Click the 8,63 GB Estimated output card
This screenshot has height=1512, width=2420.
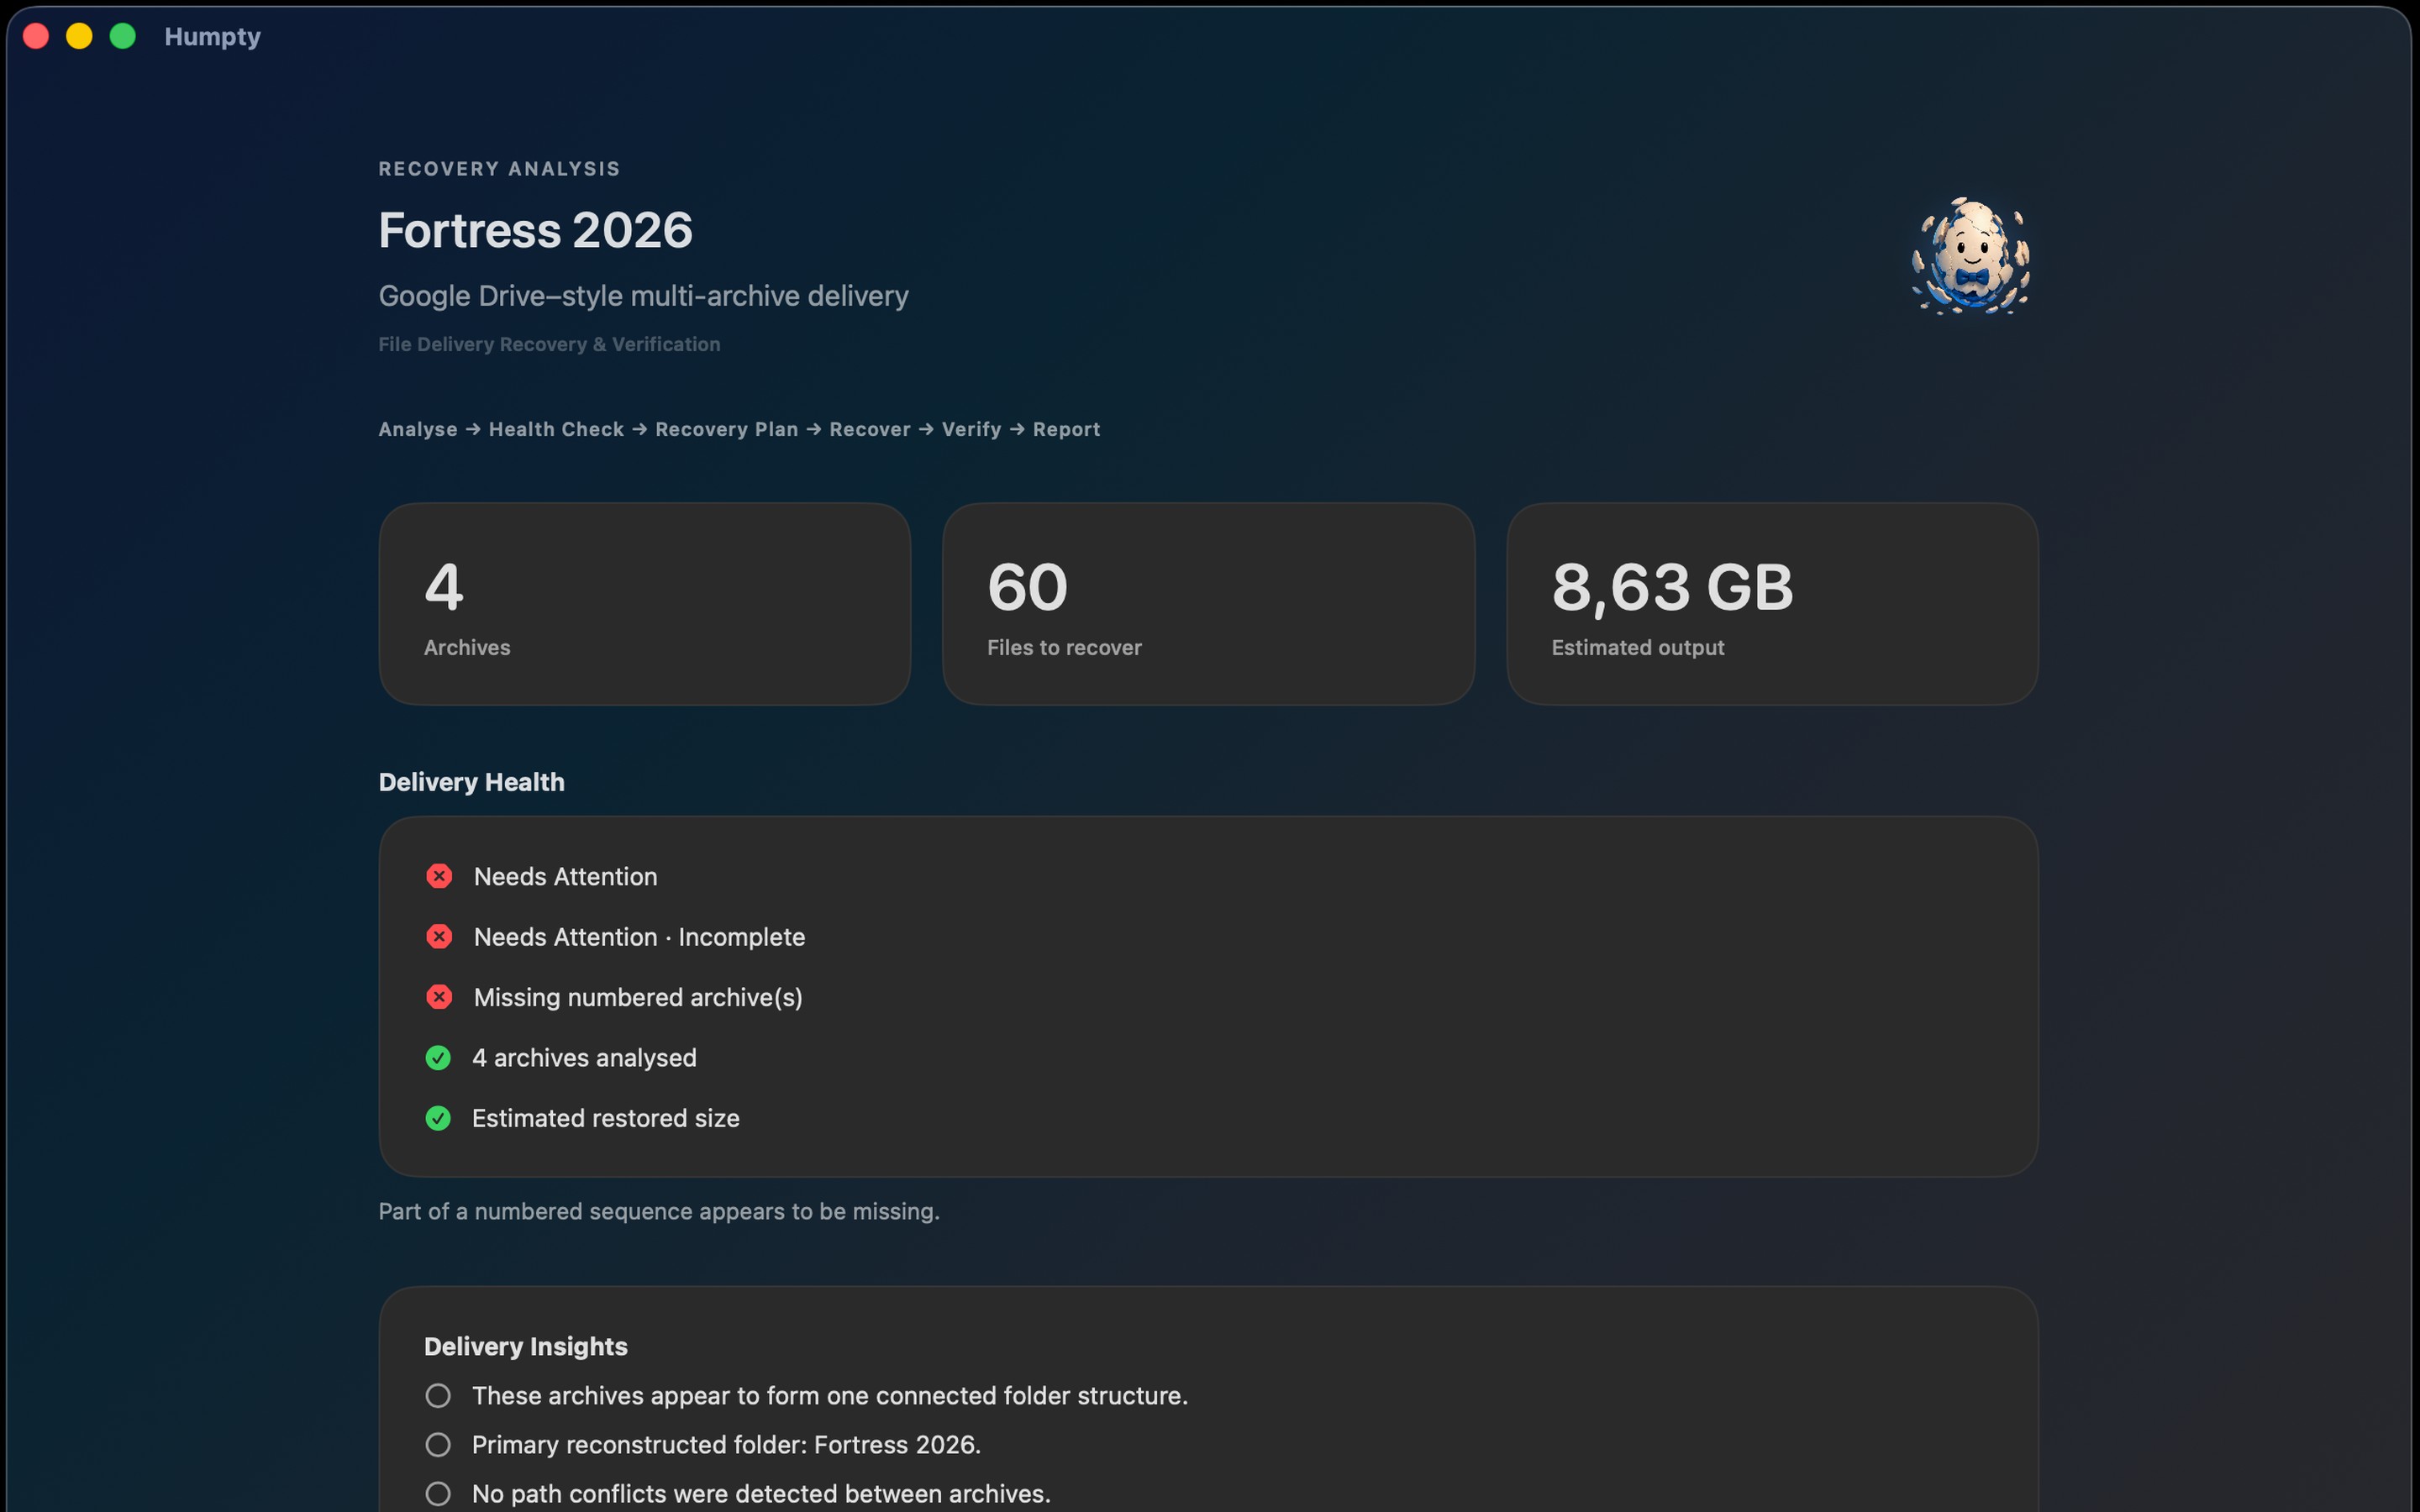pos(1772,604)
